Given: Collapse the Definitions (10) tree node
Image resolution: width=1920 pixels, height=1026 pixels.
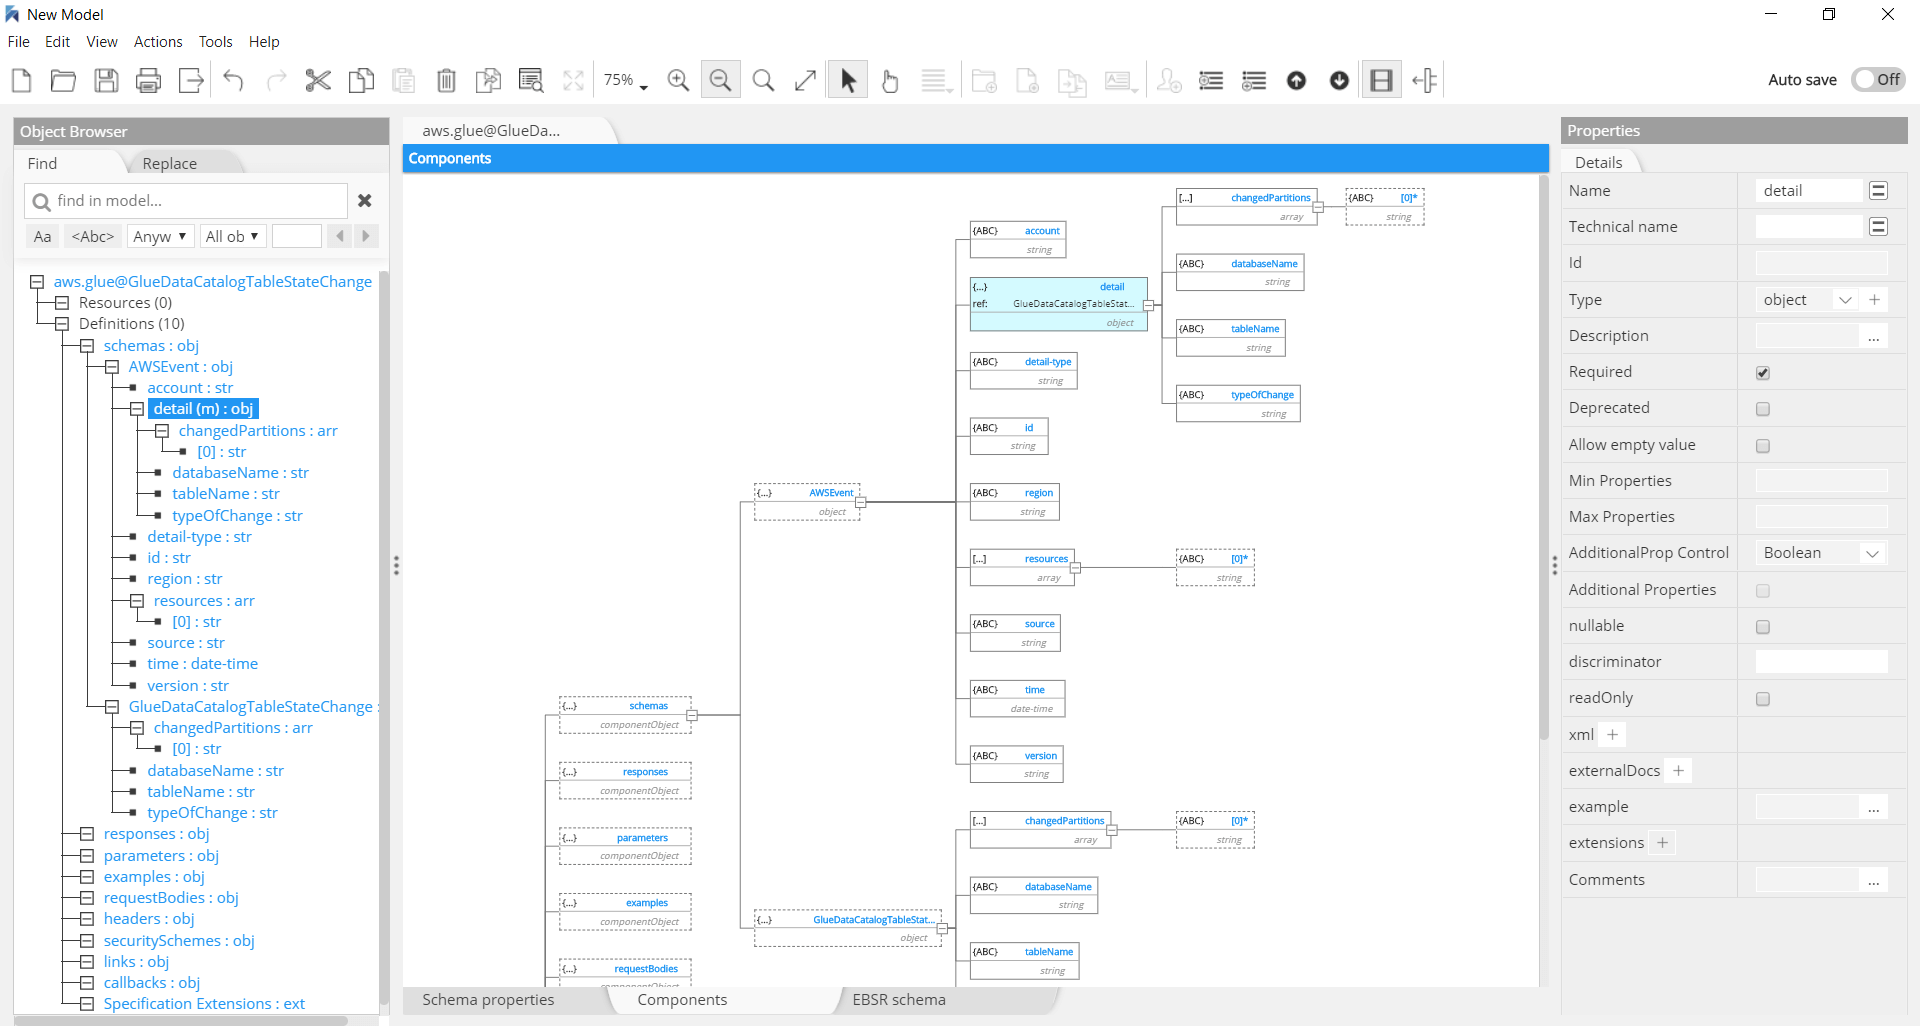Looking at the screenshot, I should pos(62,324).
